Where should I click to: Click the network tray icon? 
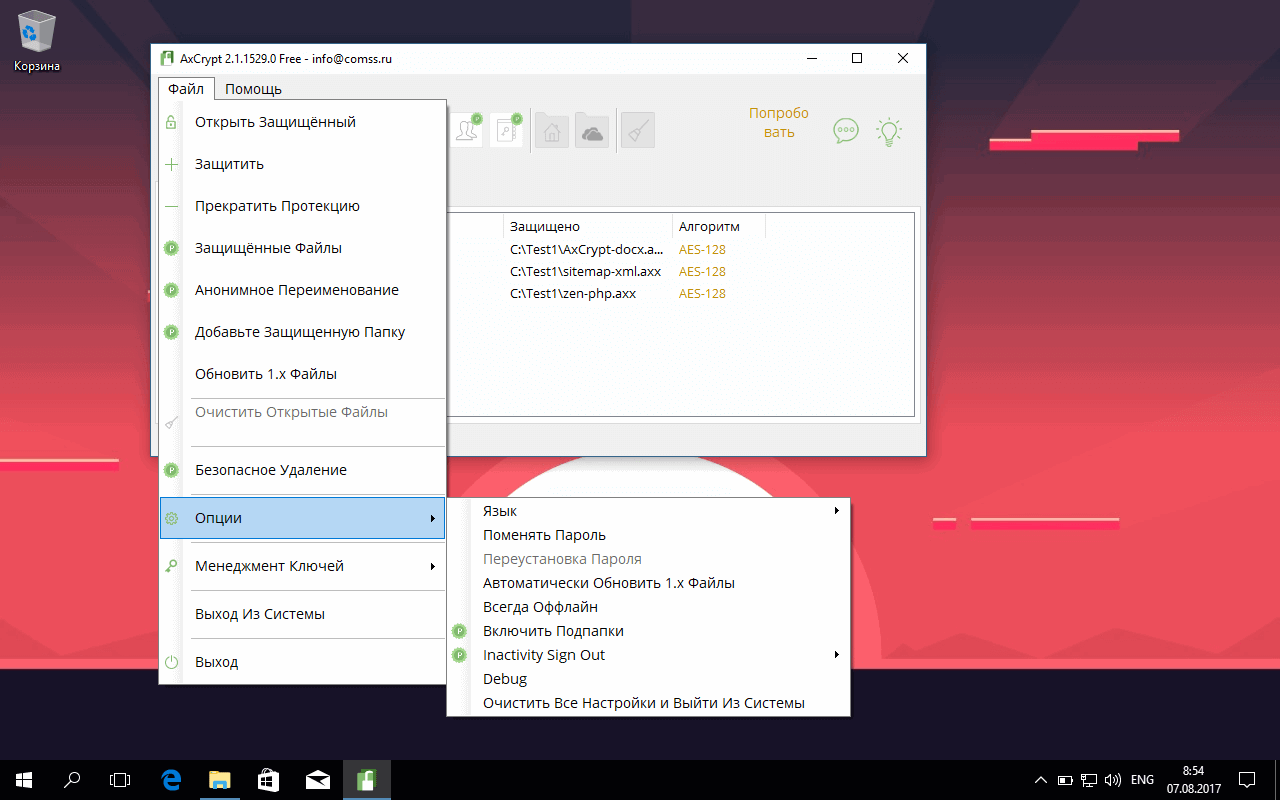click(1089, 779)
